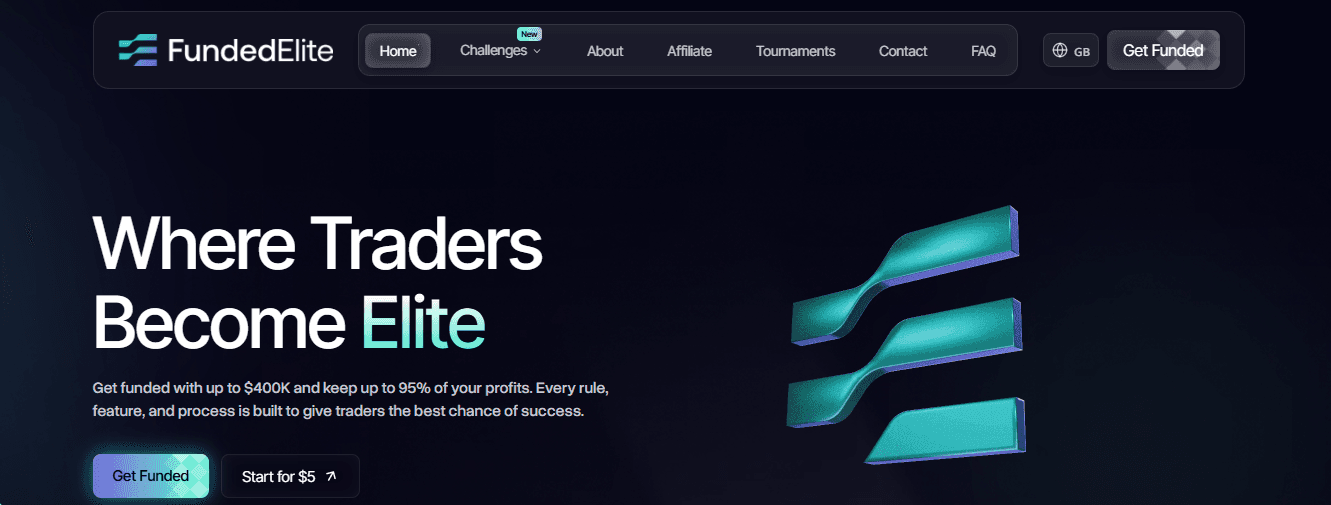The width and height of the screenshot is (1331, 505).
Task: Click the FundedElite wordmark text
Action: pos(250,50)
